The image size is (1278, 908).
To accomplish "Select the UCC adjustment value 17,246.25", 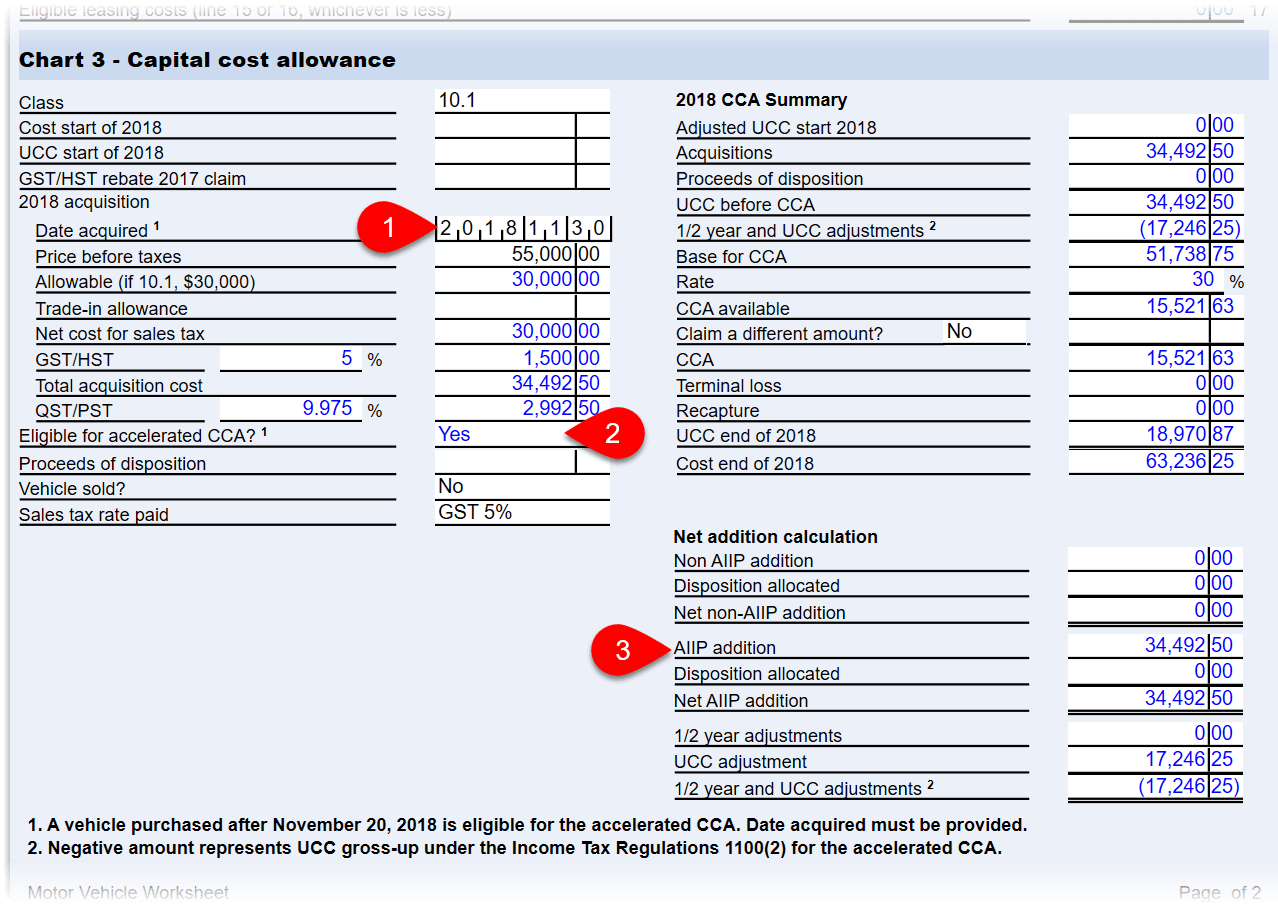I will click(x=1156, y=760).
